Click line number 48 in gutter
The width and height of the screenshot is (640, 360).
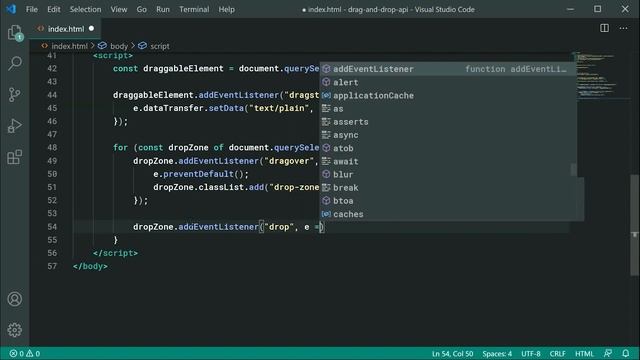(x=52, y=148)
